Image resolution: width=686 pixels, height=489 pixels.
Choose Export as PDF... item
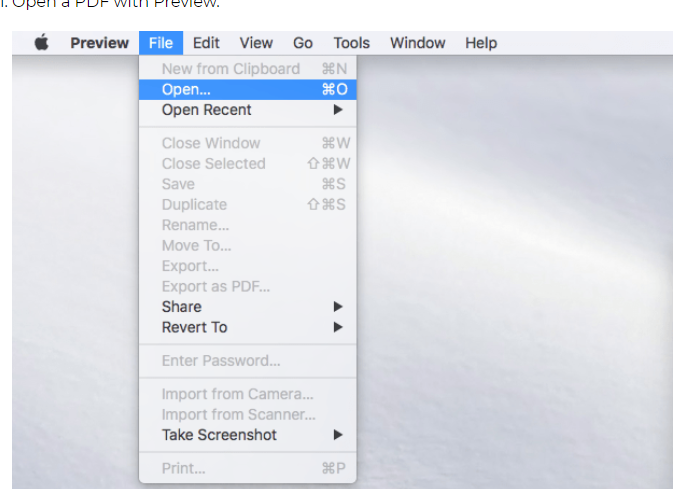click(x=248, y=286)
